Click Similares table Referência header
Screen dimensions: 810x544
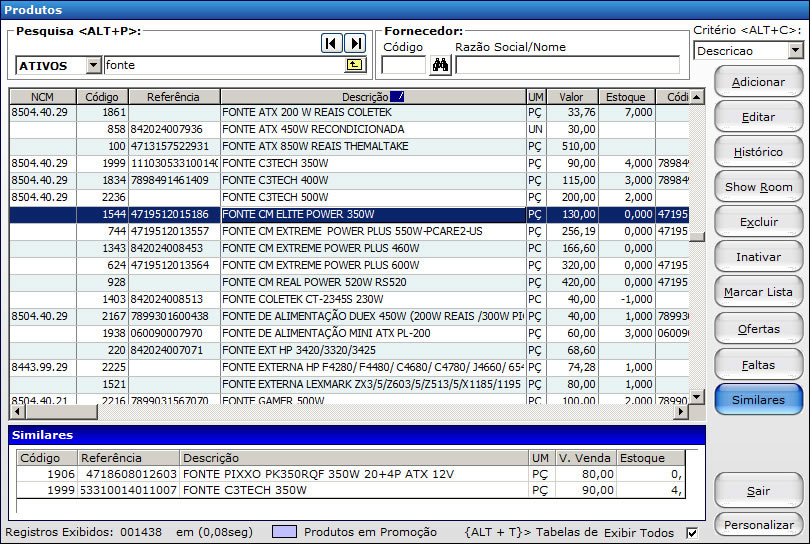click(128, 458)
